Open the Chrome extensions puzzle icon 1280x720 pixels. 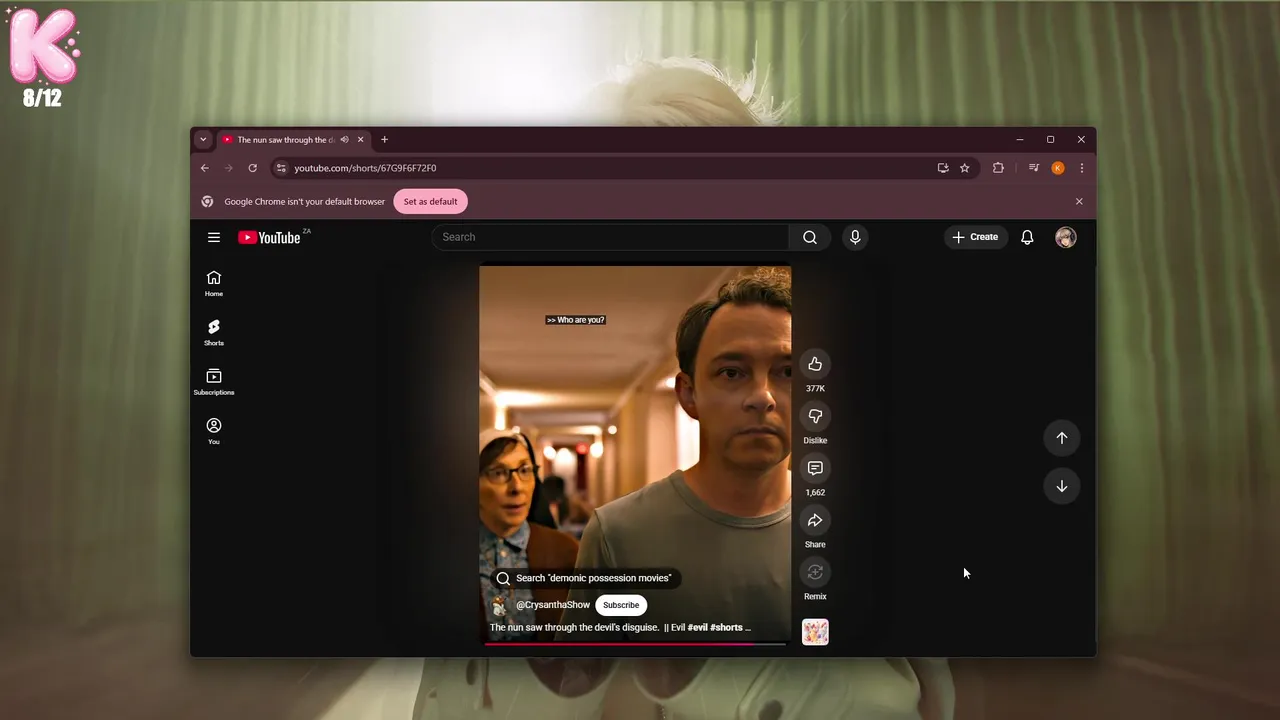(998, 168)
